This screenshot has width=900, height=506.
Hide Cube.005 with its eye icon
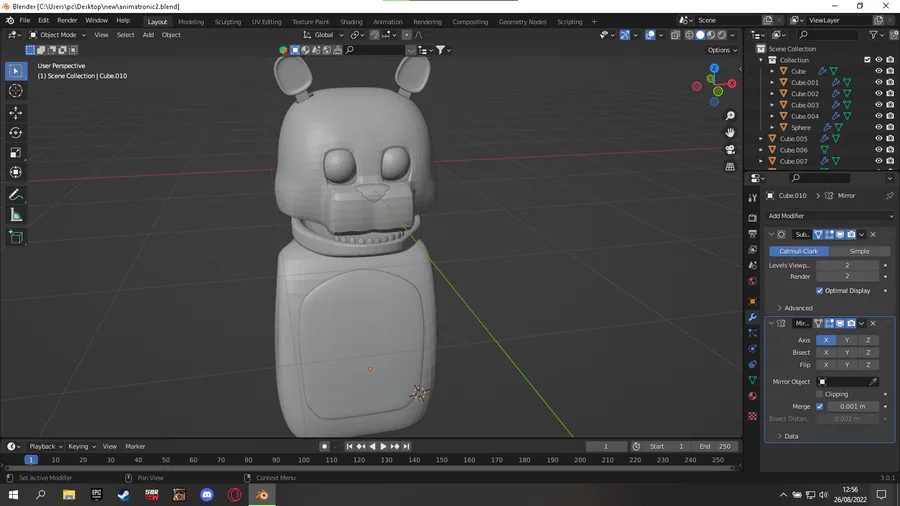click(878, 138)
